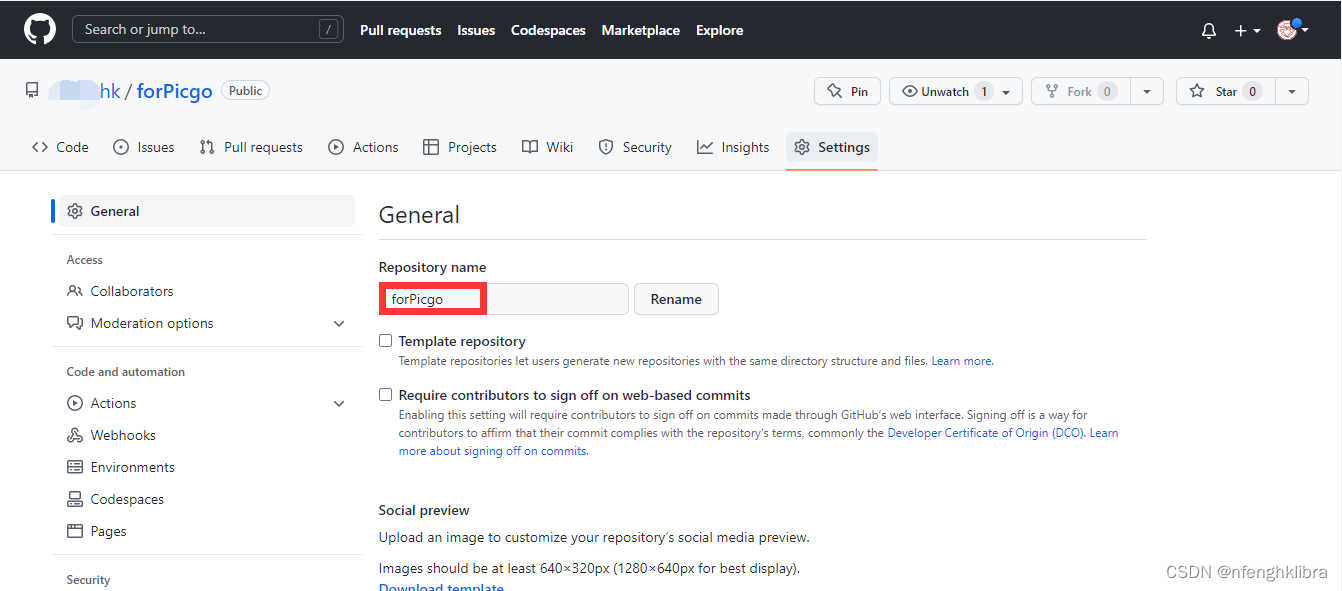Switch to the repository Actions tab
The height and width of the screenshot is (591, 1342).
click(x=363, y=147)
